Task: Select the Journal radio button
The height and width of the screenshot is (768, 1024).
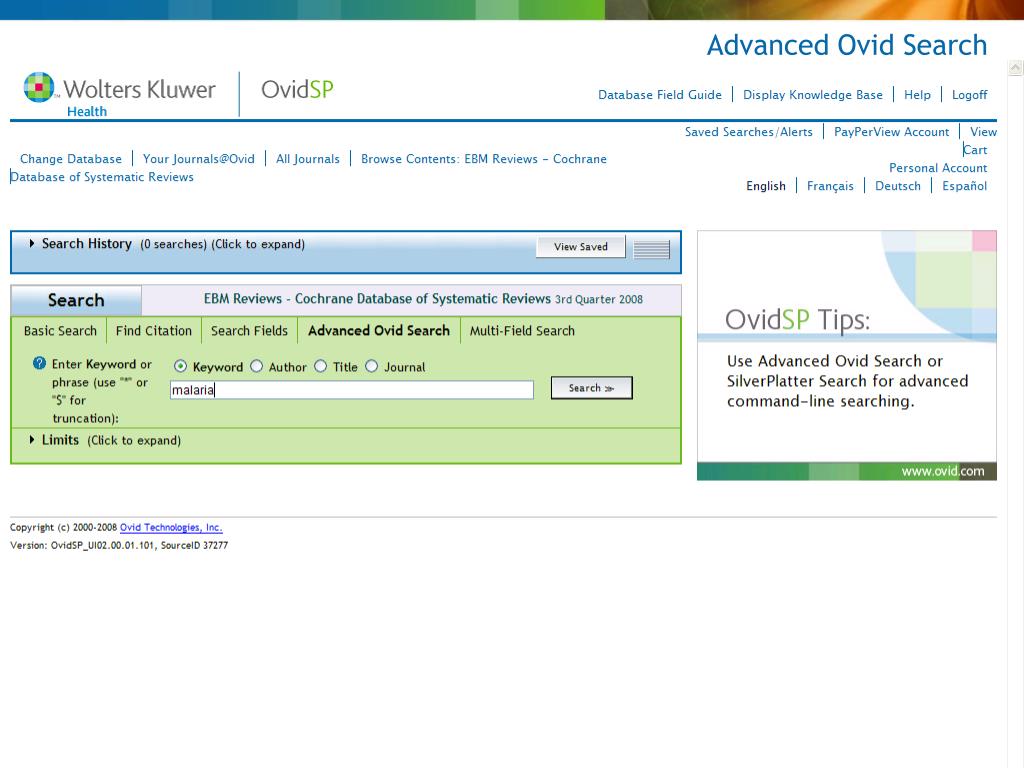Action: click(x=372, y=366)
